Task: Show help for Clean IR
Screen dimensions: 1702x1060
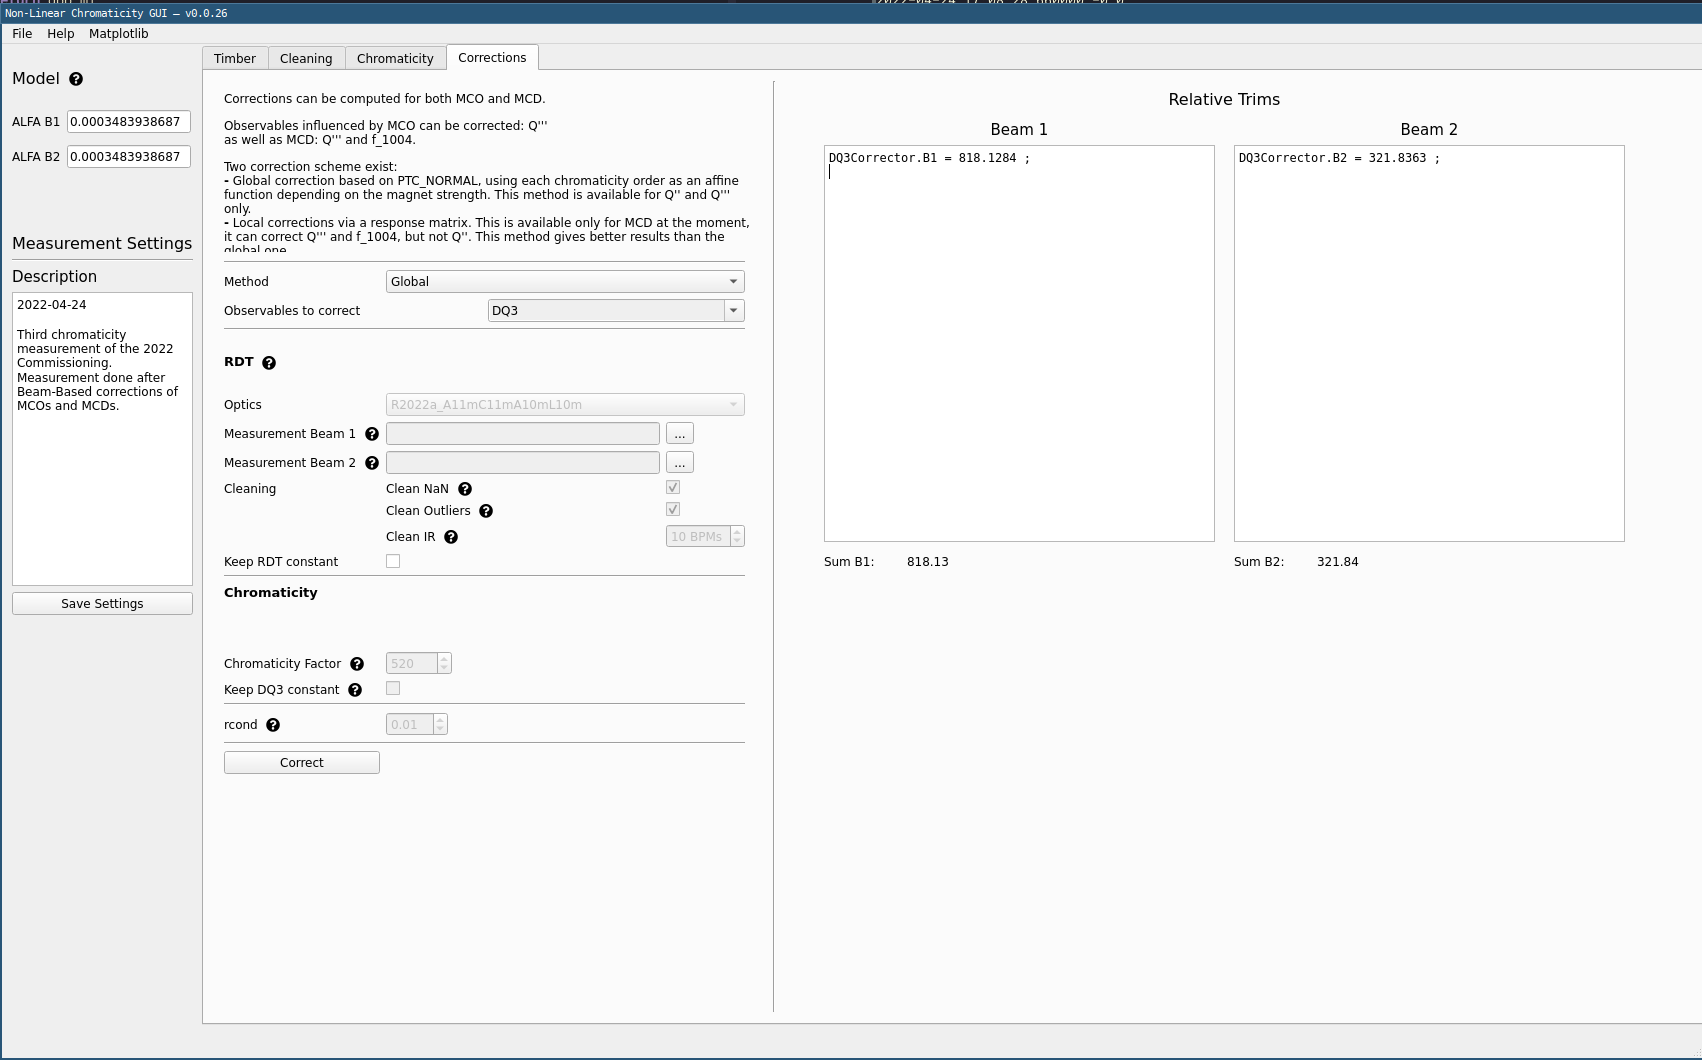Action: click(451, 537)
